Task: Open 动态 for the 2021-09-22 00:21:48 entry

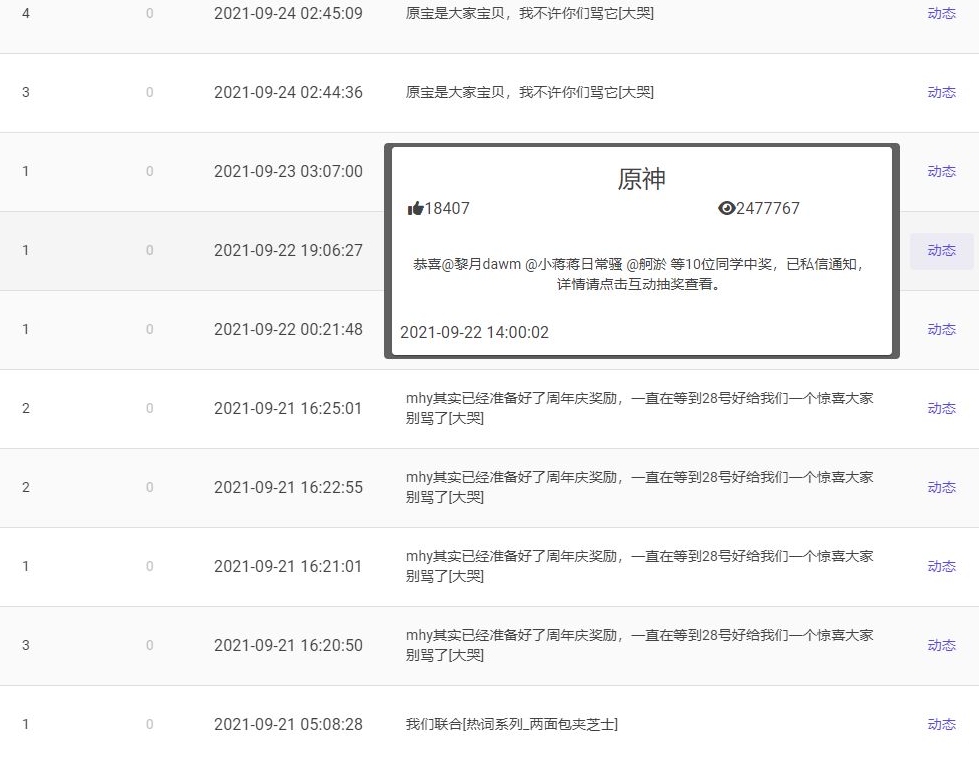Action: point(941,330)
